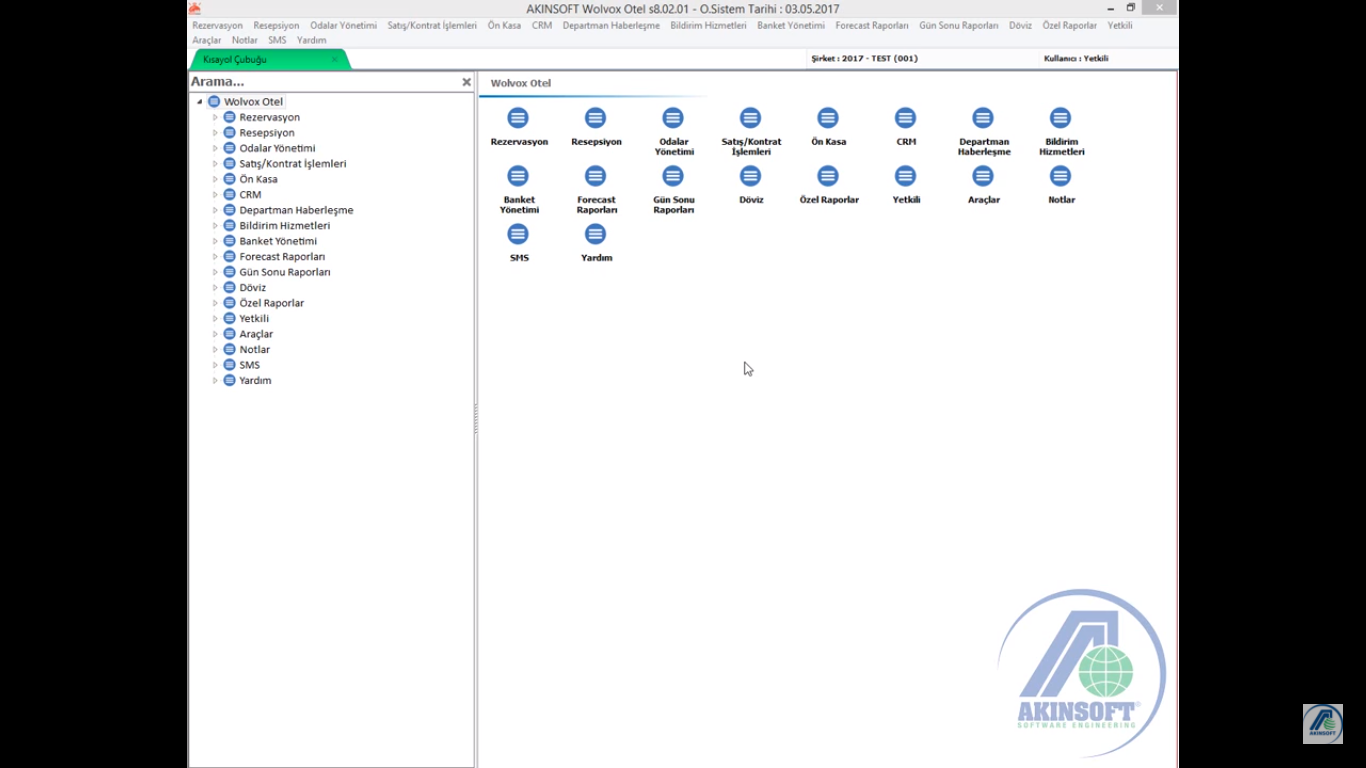Select Araçlar in the tree
The width and height of the screenshot is (1366, 768).
pos(256,335)
